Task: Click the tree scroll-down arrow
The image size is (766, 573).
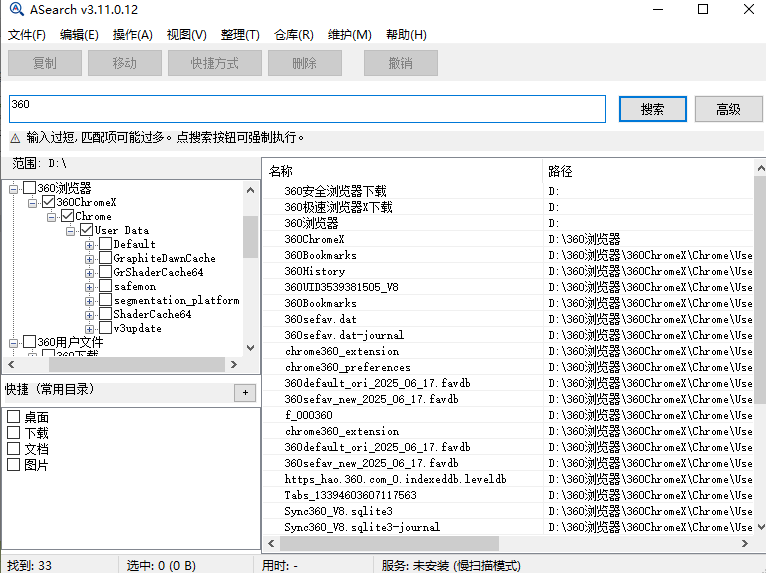Action: (x=251, y=348)
